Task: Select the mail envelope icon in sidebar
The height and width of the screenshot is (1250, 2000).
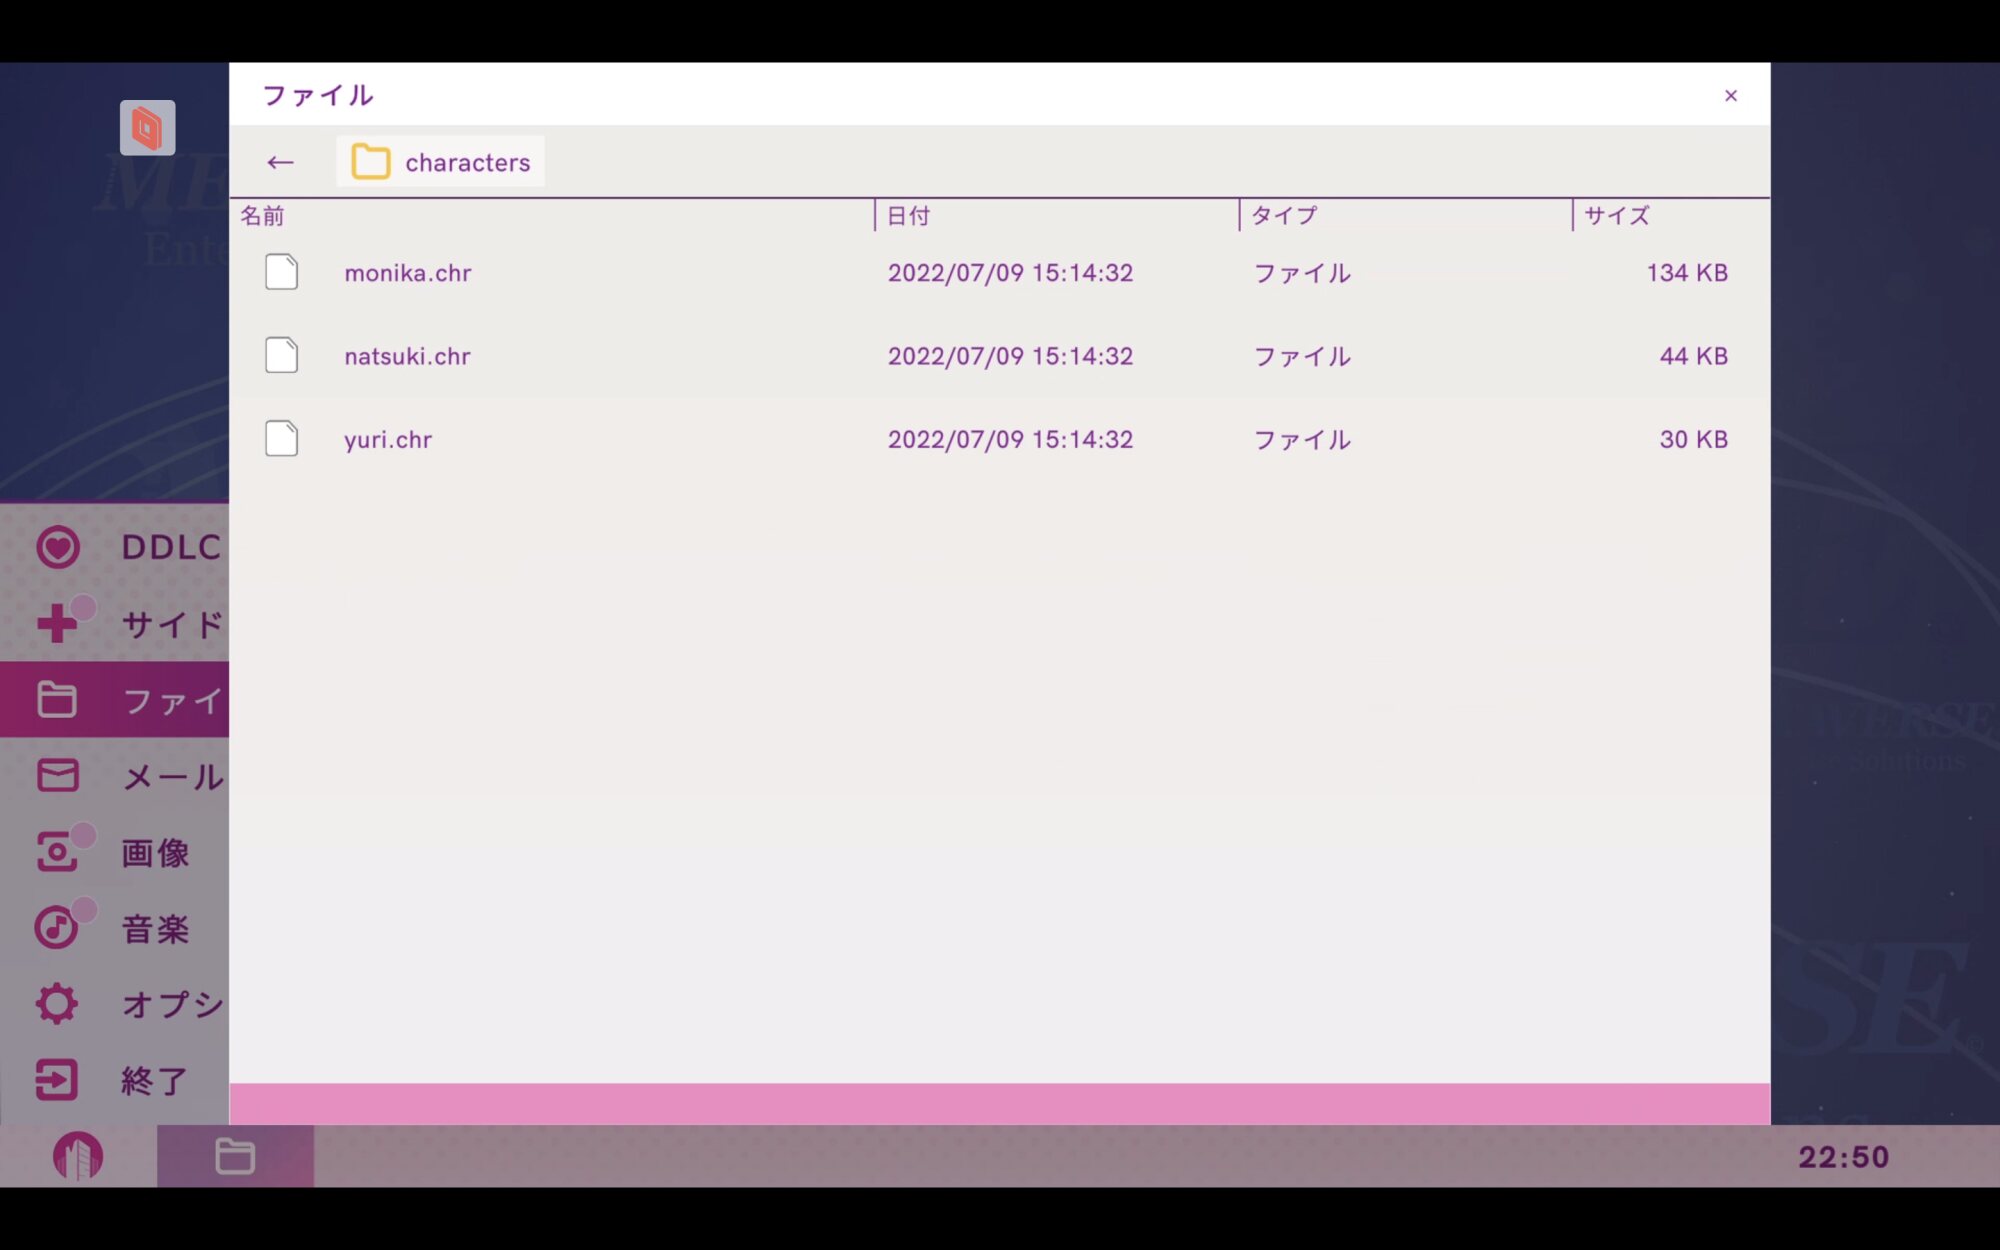Action: pyautogui.click(x=58, y=776)
